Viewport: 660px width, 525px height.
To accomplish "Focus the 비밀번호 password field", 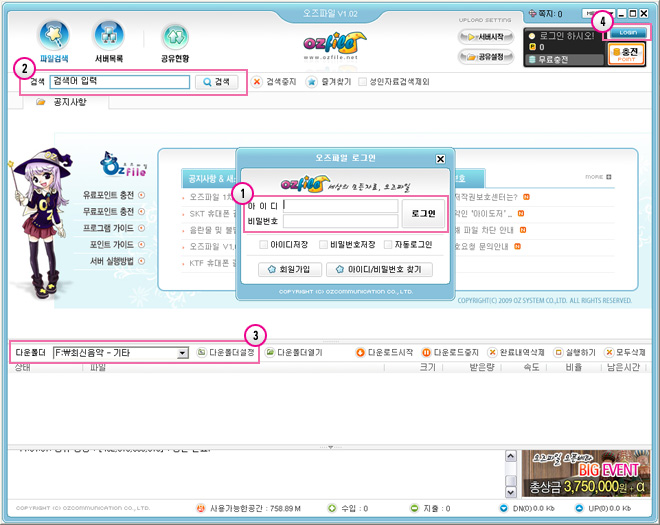I will [x=341, y=221].
